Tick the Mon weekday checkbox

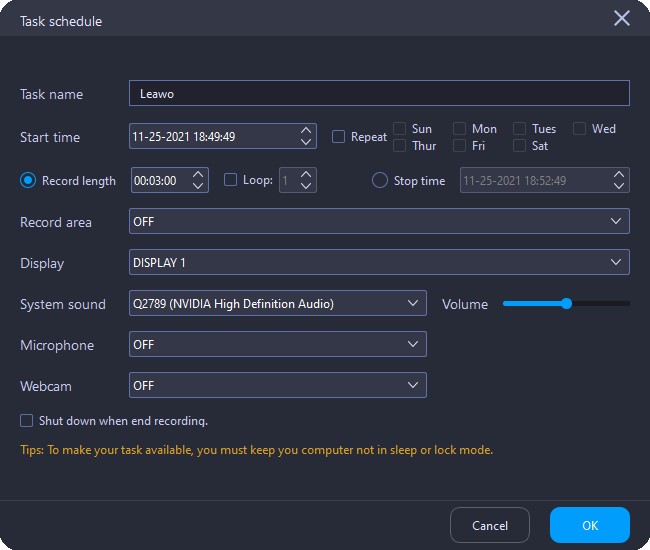(459, 129)
